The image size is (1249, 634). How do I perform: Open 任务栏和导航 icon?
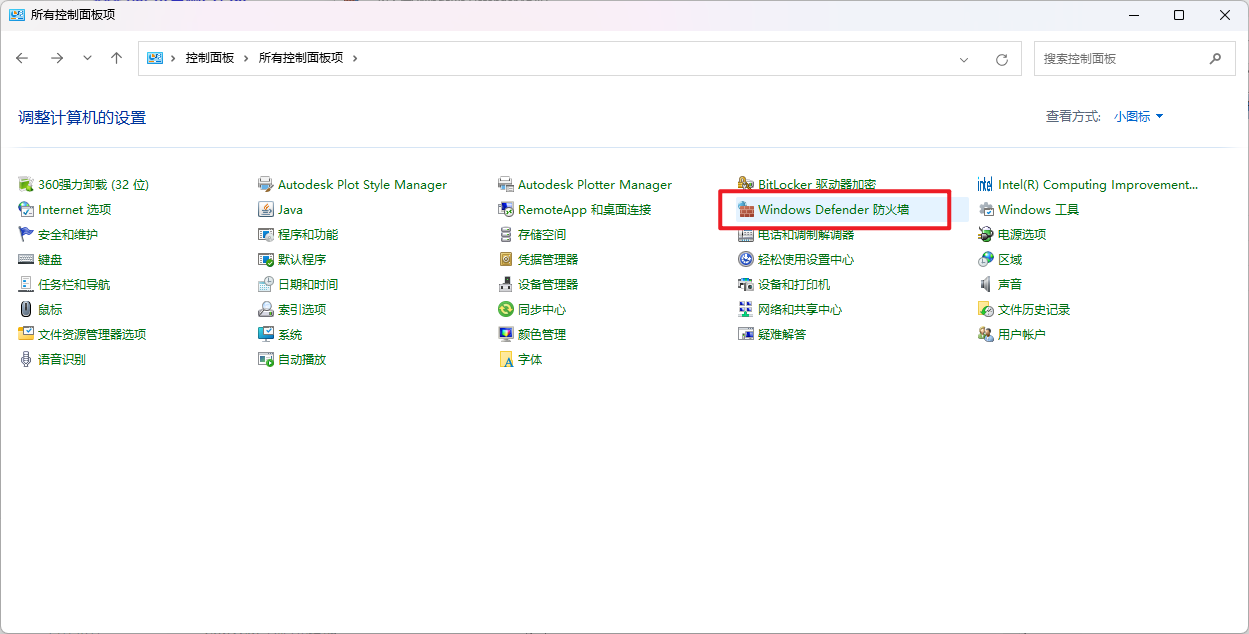pos(26,284)
